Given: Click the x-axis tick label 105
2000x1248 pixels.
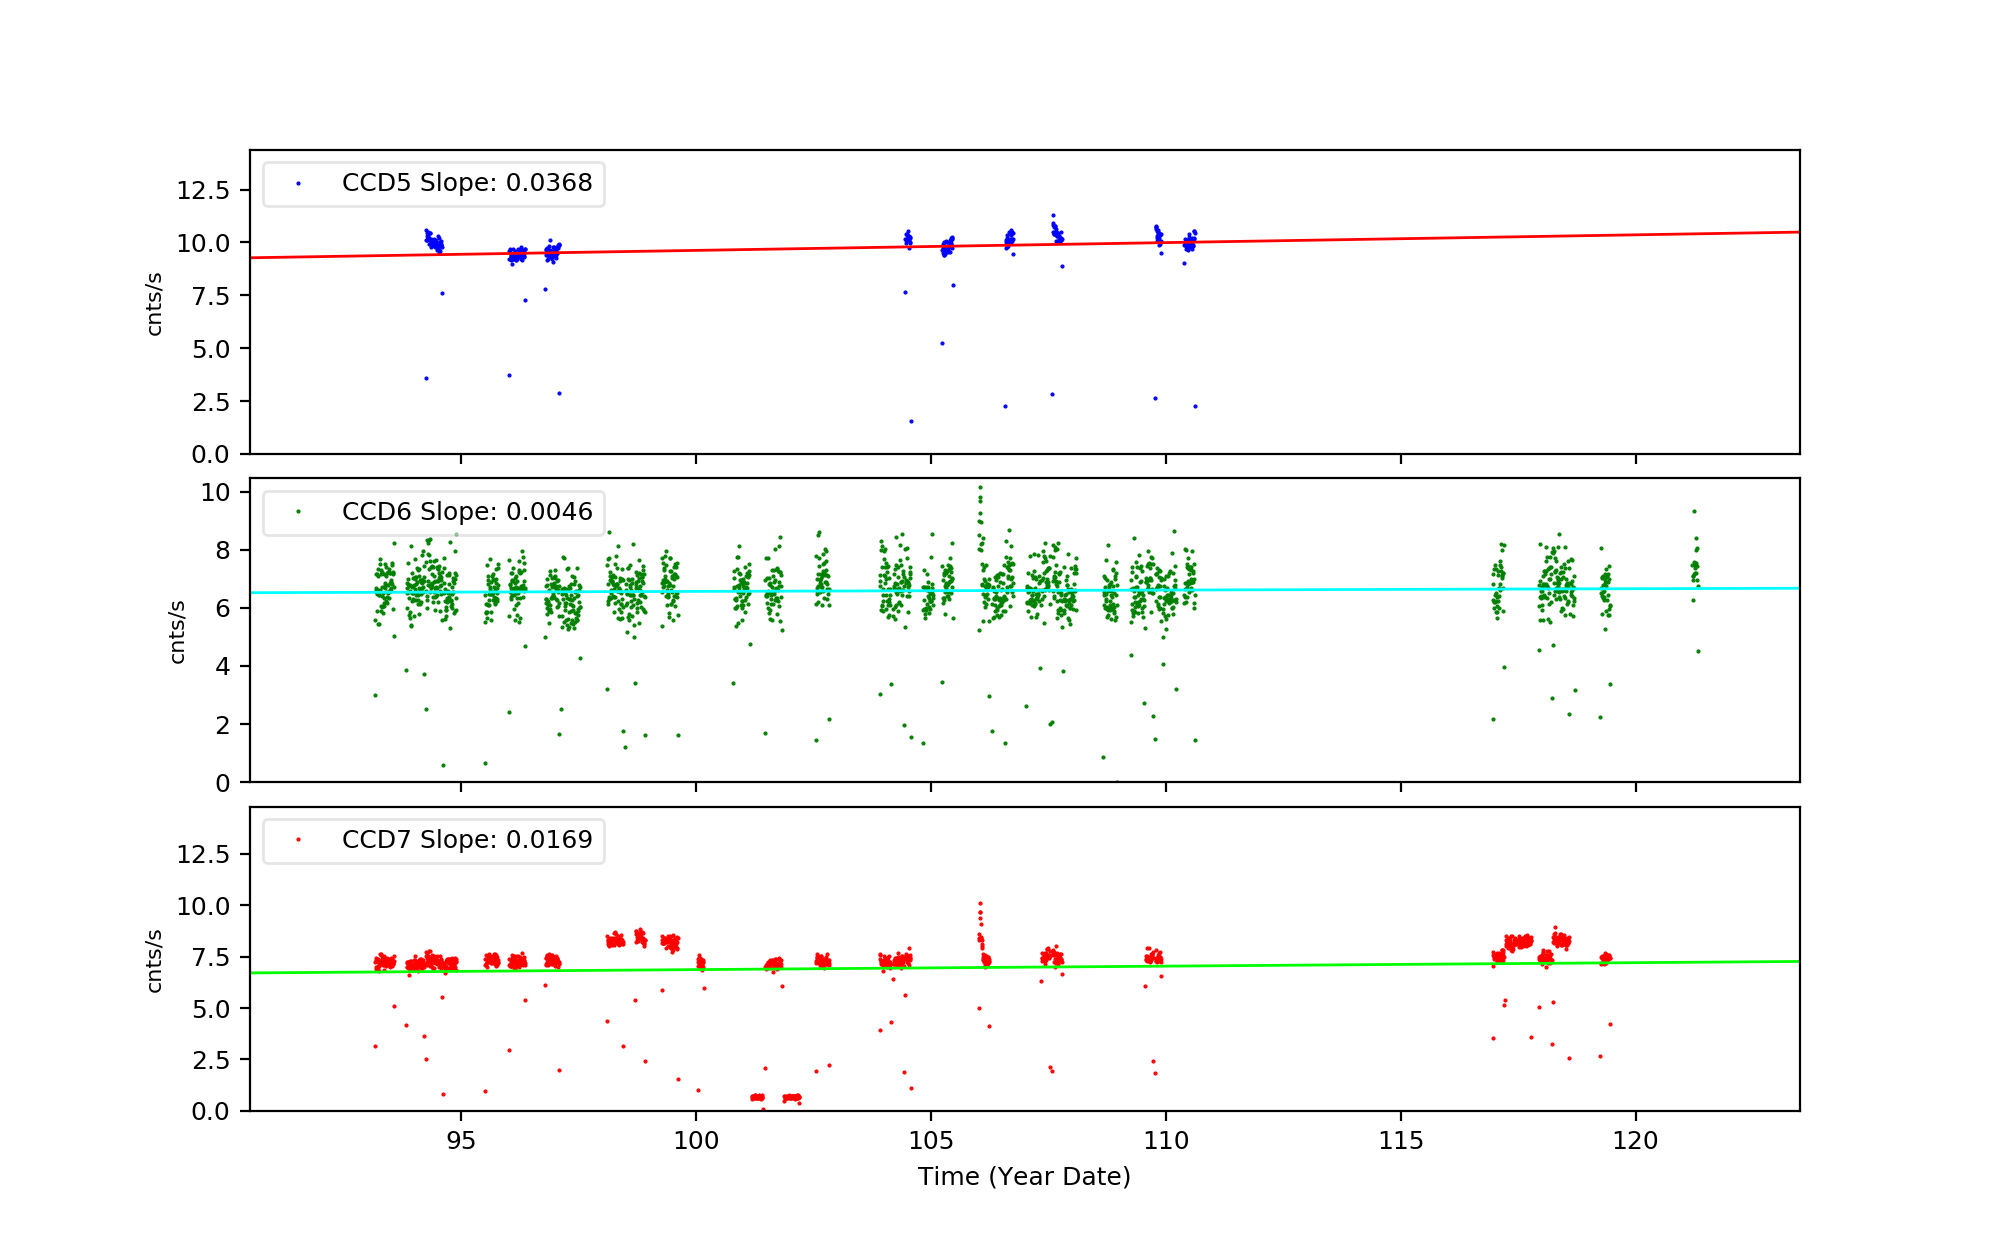Looking at the screenshot, I should click(931, 1141).
